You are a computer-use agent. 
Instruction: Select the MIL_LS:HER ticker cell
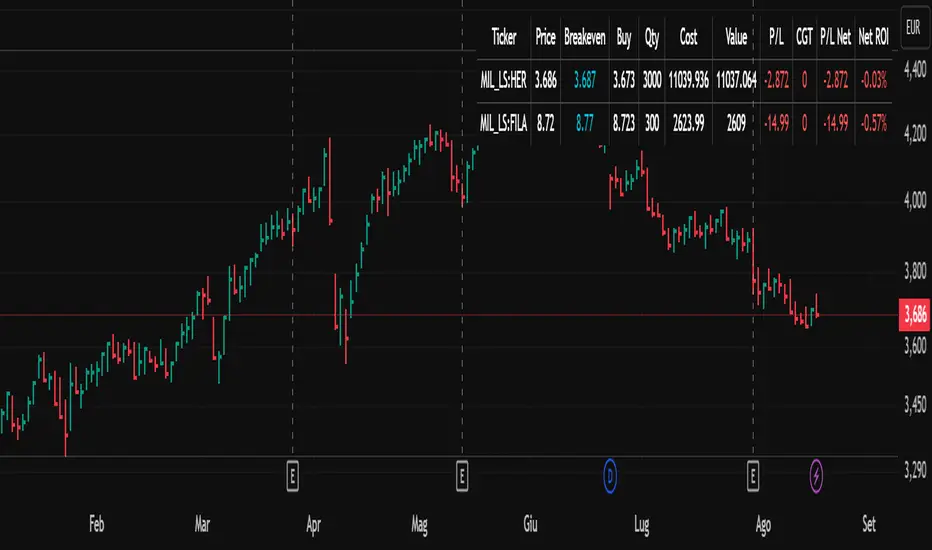tap(503, 80)
